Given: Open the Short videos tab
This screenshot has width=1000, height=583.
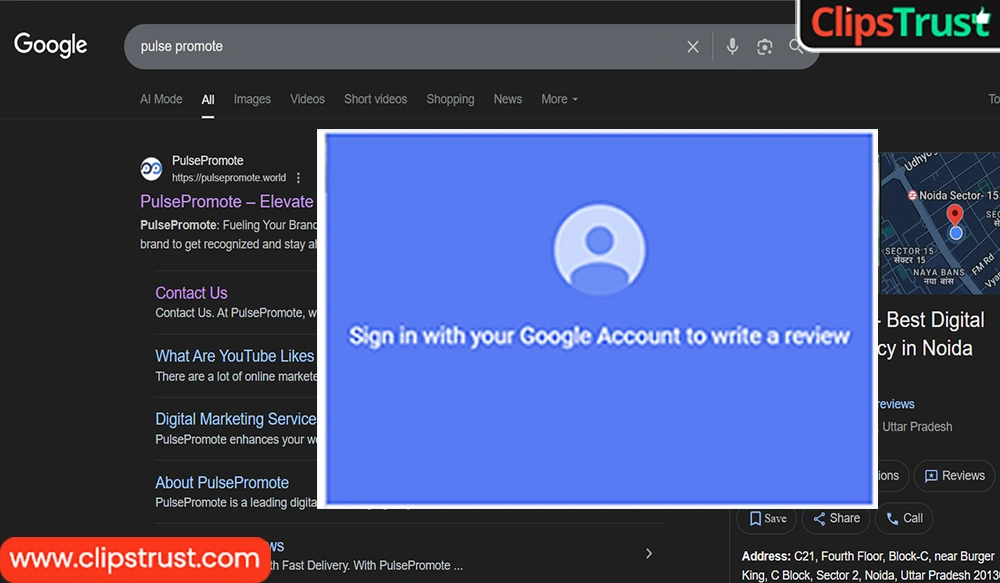Looking at the screenshot, I should (375, 99).
